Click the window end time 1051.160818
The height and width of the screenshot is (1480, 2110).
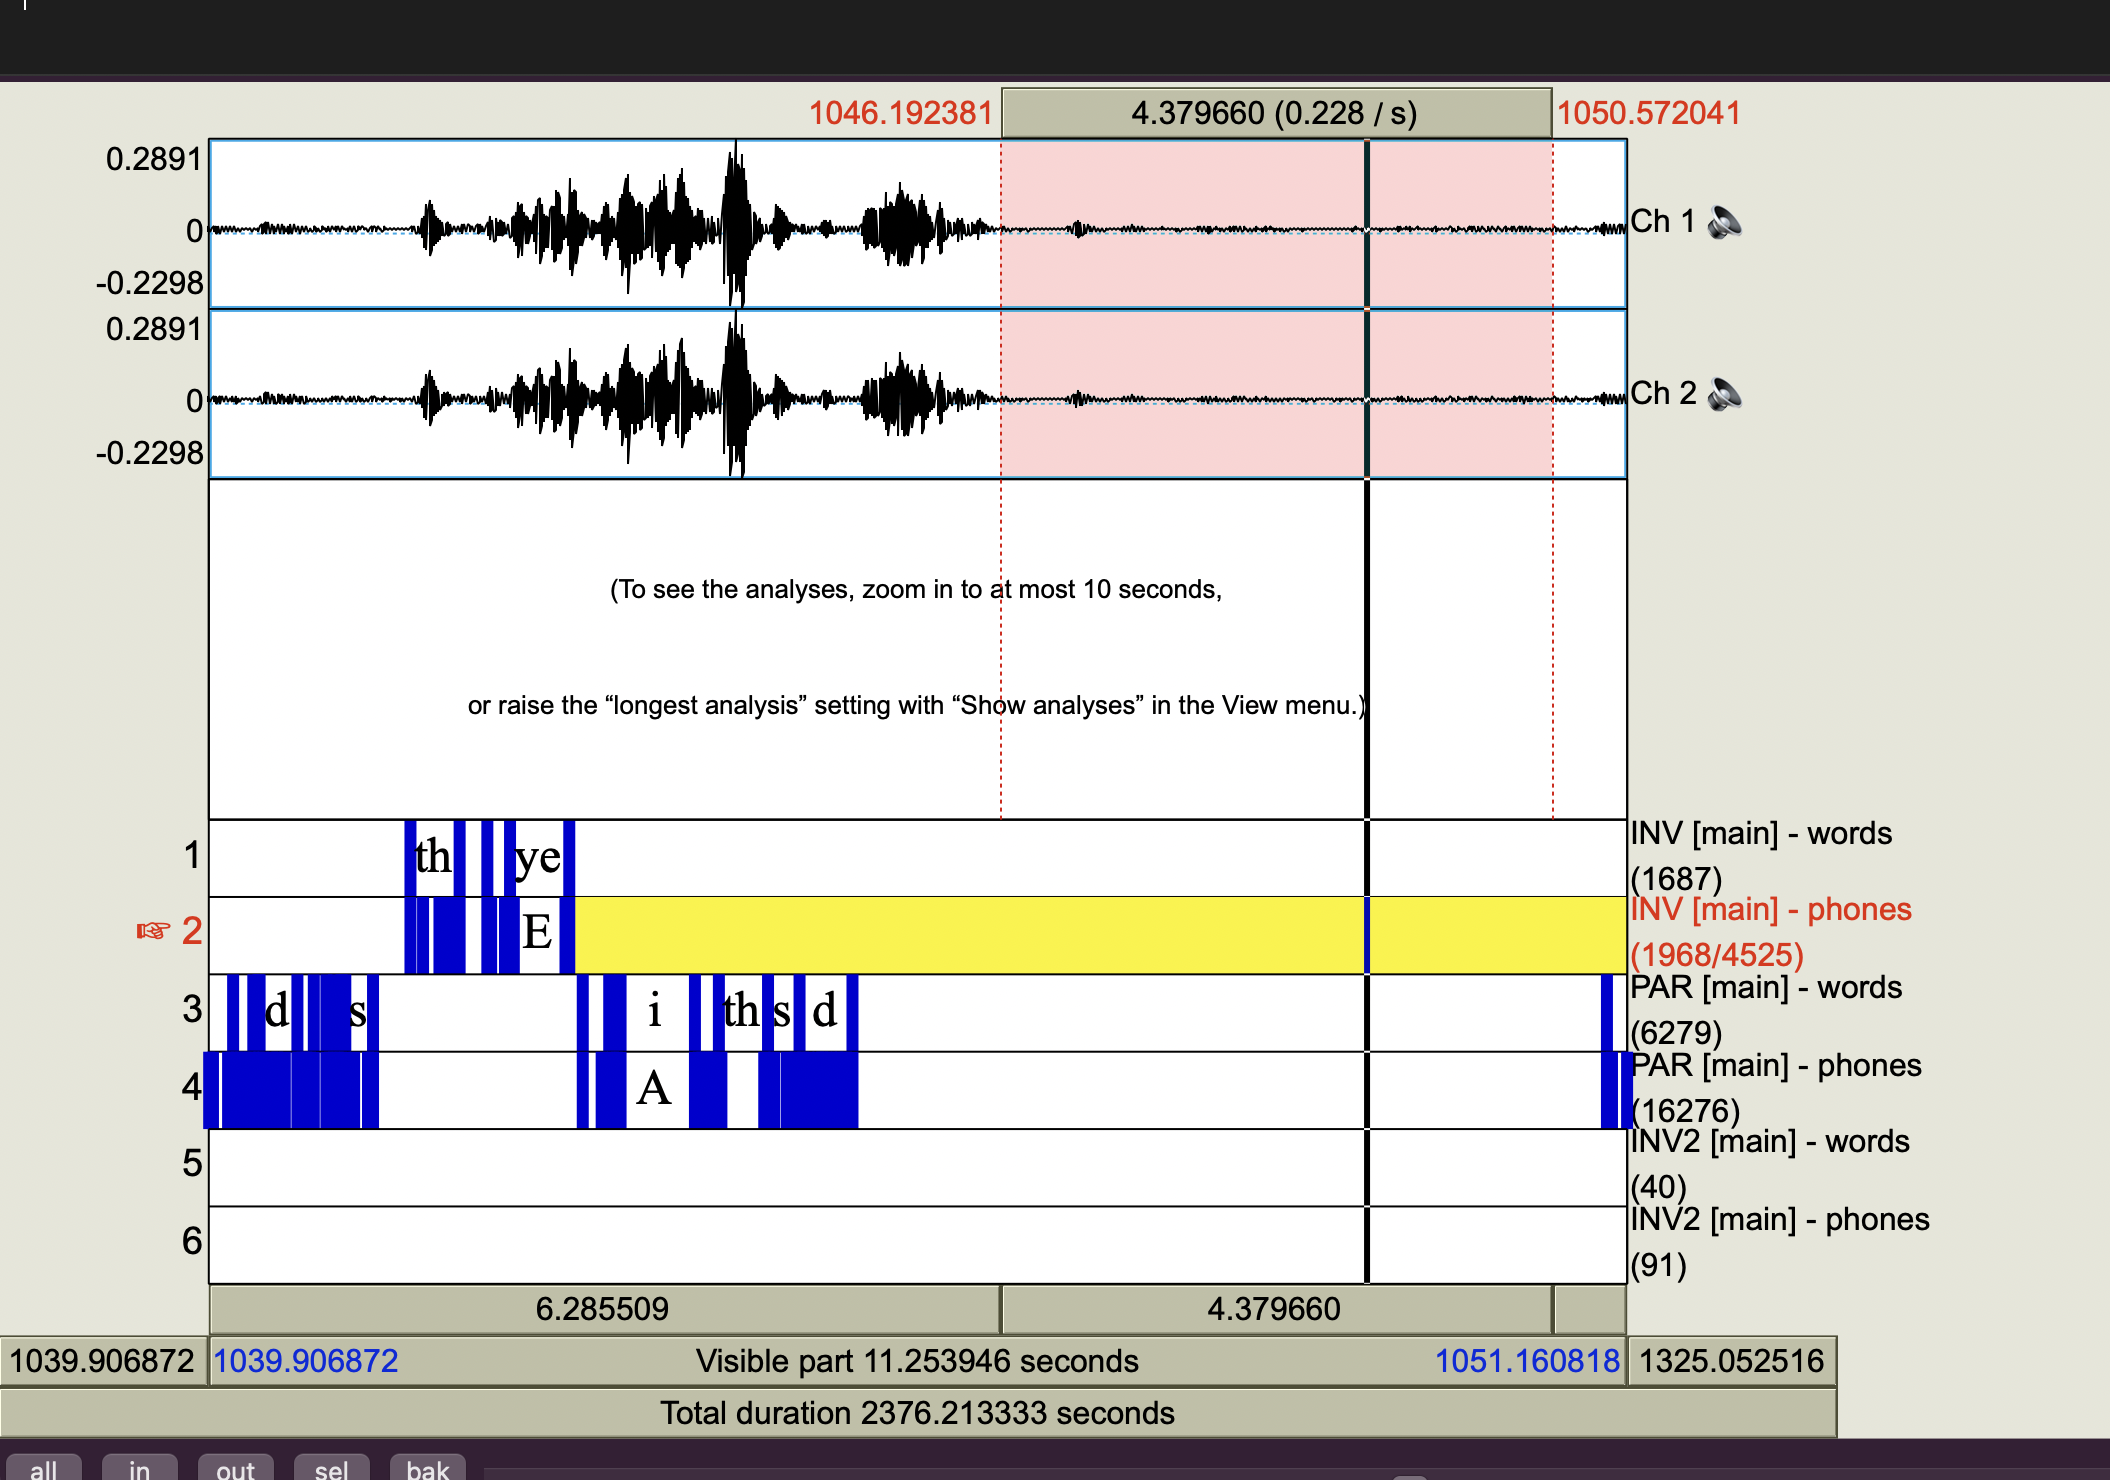click(x=1527, y=1361)
